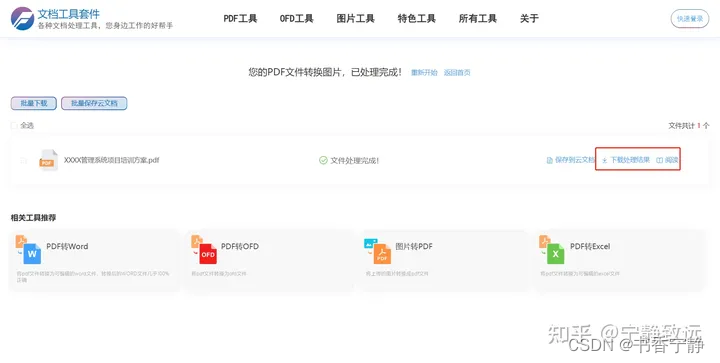The height and width of the screenshot is (363, 720).
Task: Click the 您的PDF文件转换图片，已处理完成! message
Action: click(325, 72)
